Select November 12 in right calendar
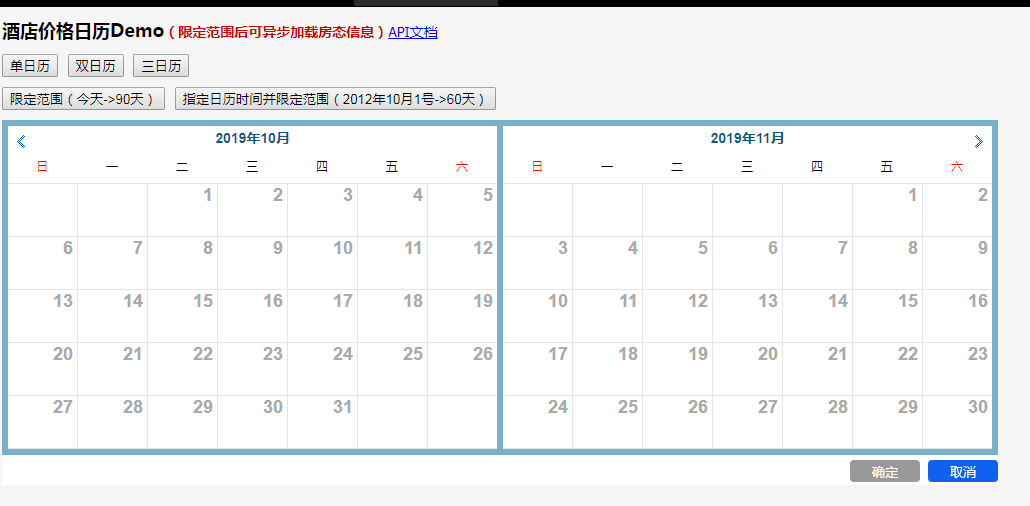1030x506 pixels. [677, 316]
